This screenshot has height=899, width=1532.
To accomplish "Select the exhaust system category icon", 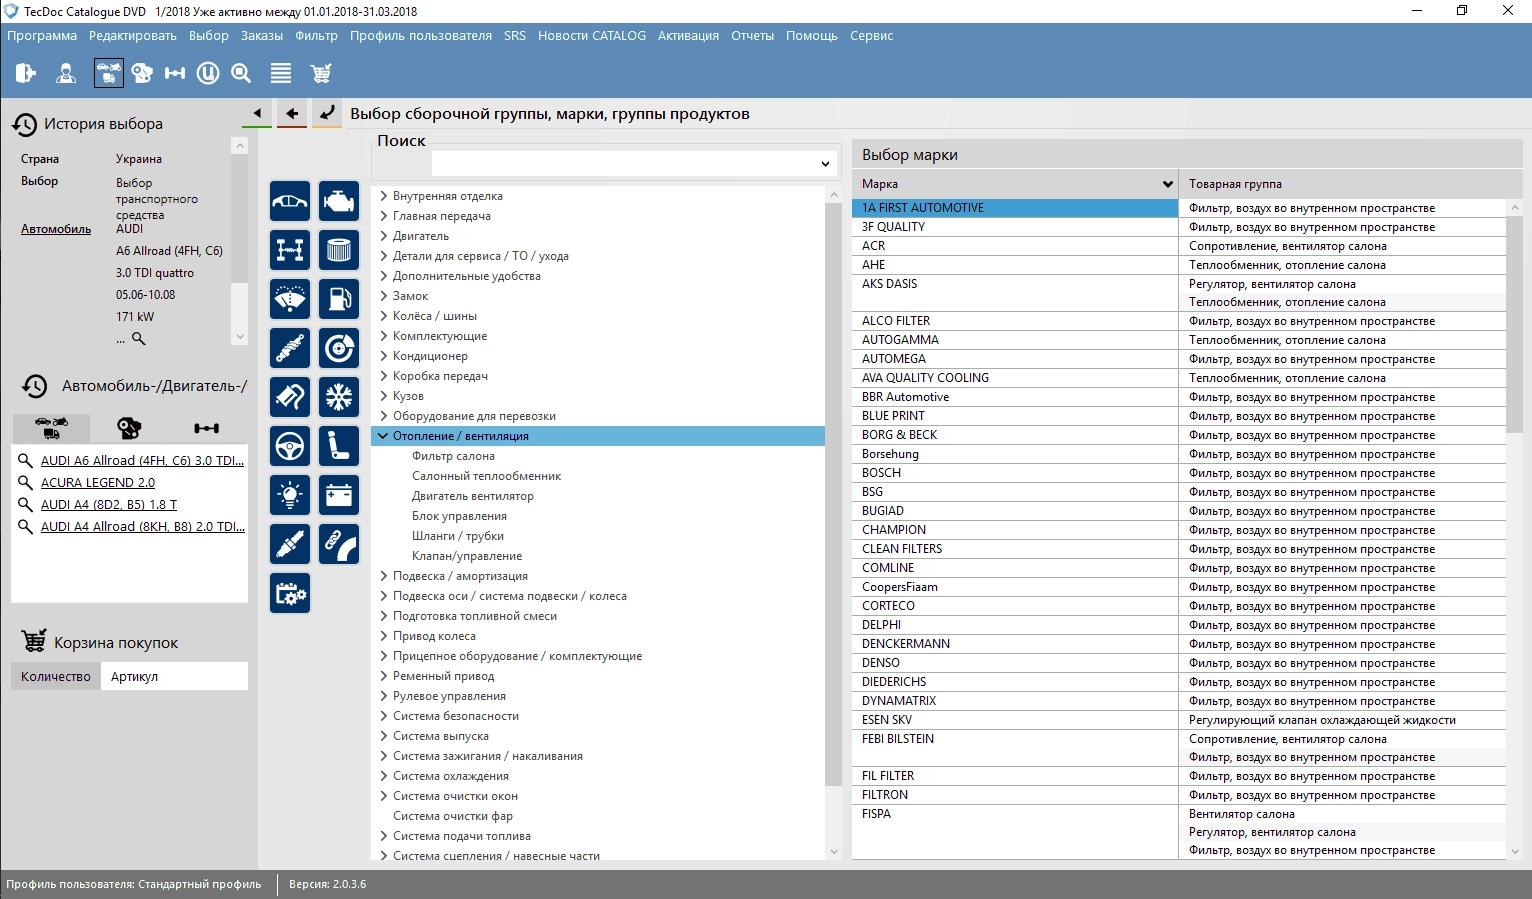I will pos(290,397).
